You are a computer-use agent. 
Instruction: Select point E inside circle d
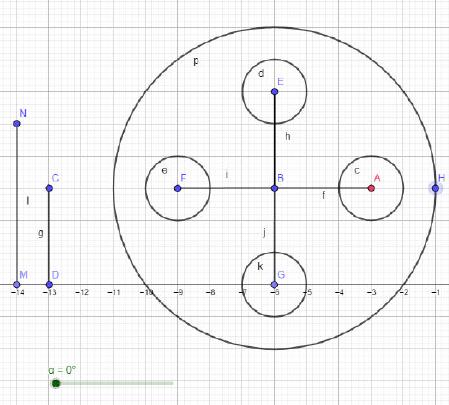[274, 91]
